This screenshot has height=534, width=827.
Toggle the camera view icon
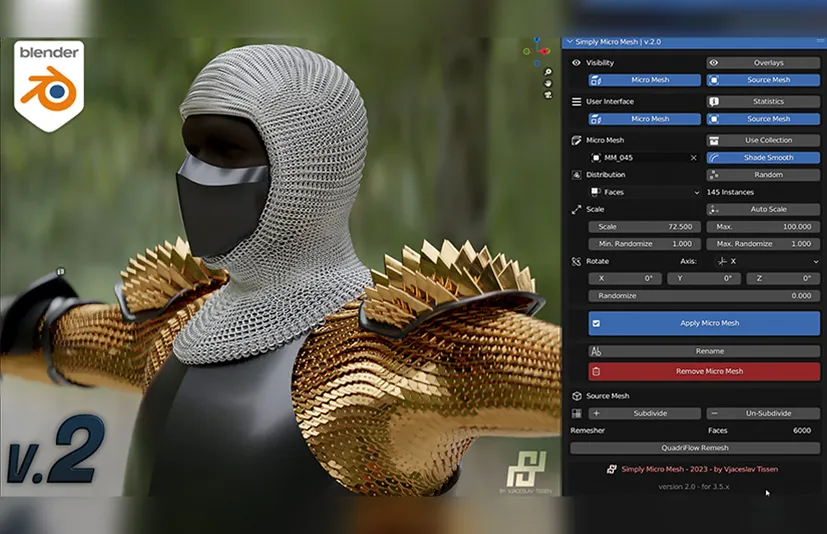549,95
